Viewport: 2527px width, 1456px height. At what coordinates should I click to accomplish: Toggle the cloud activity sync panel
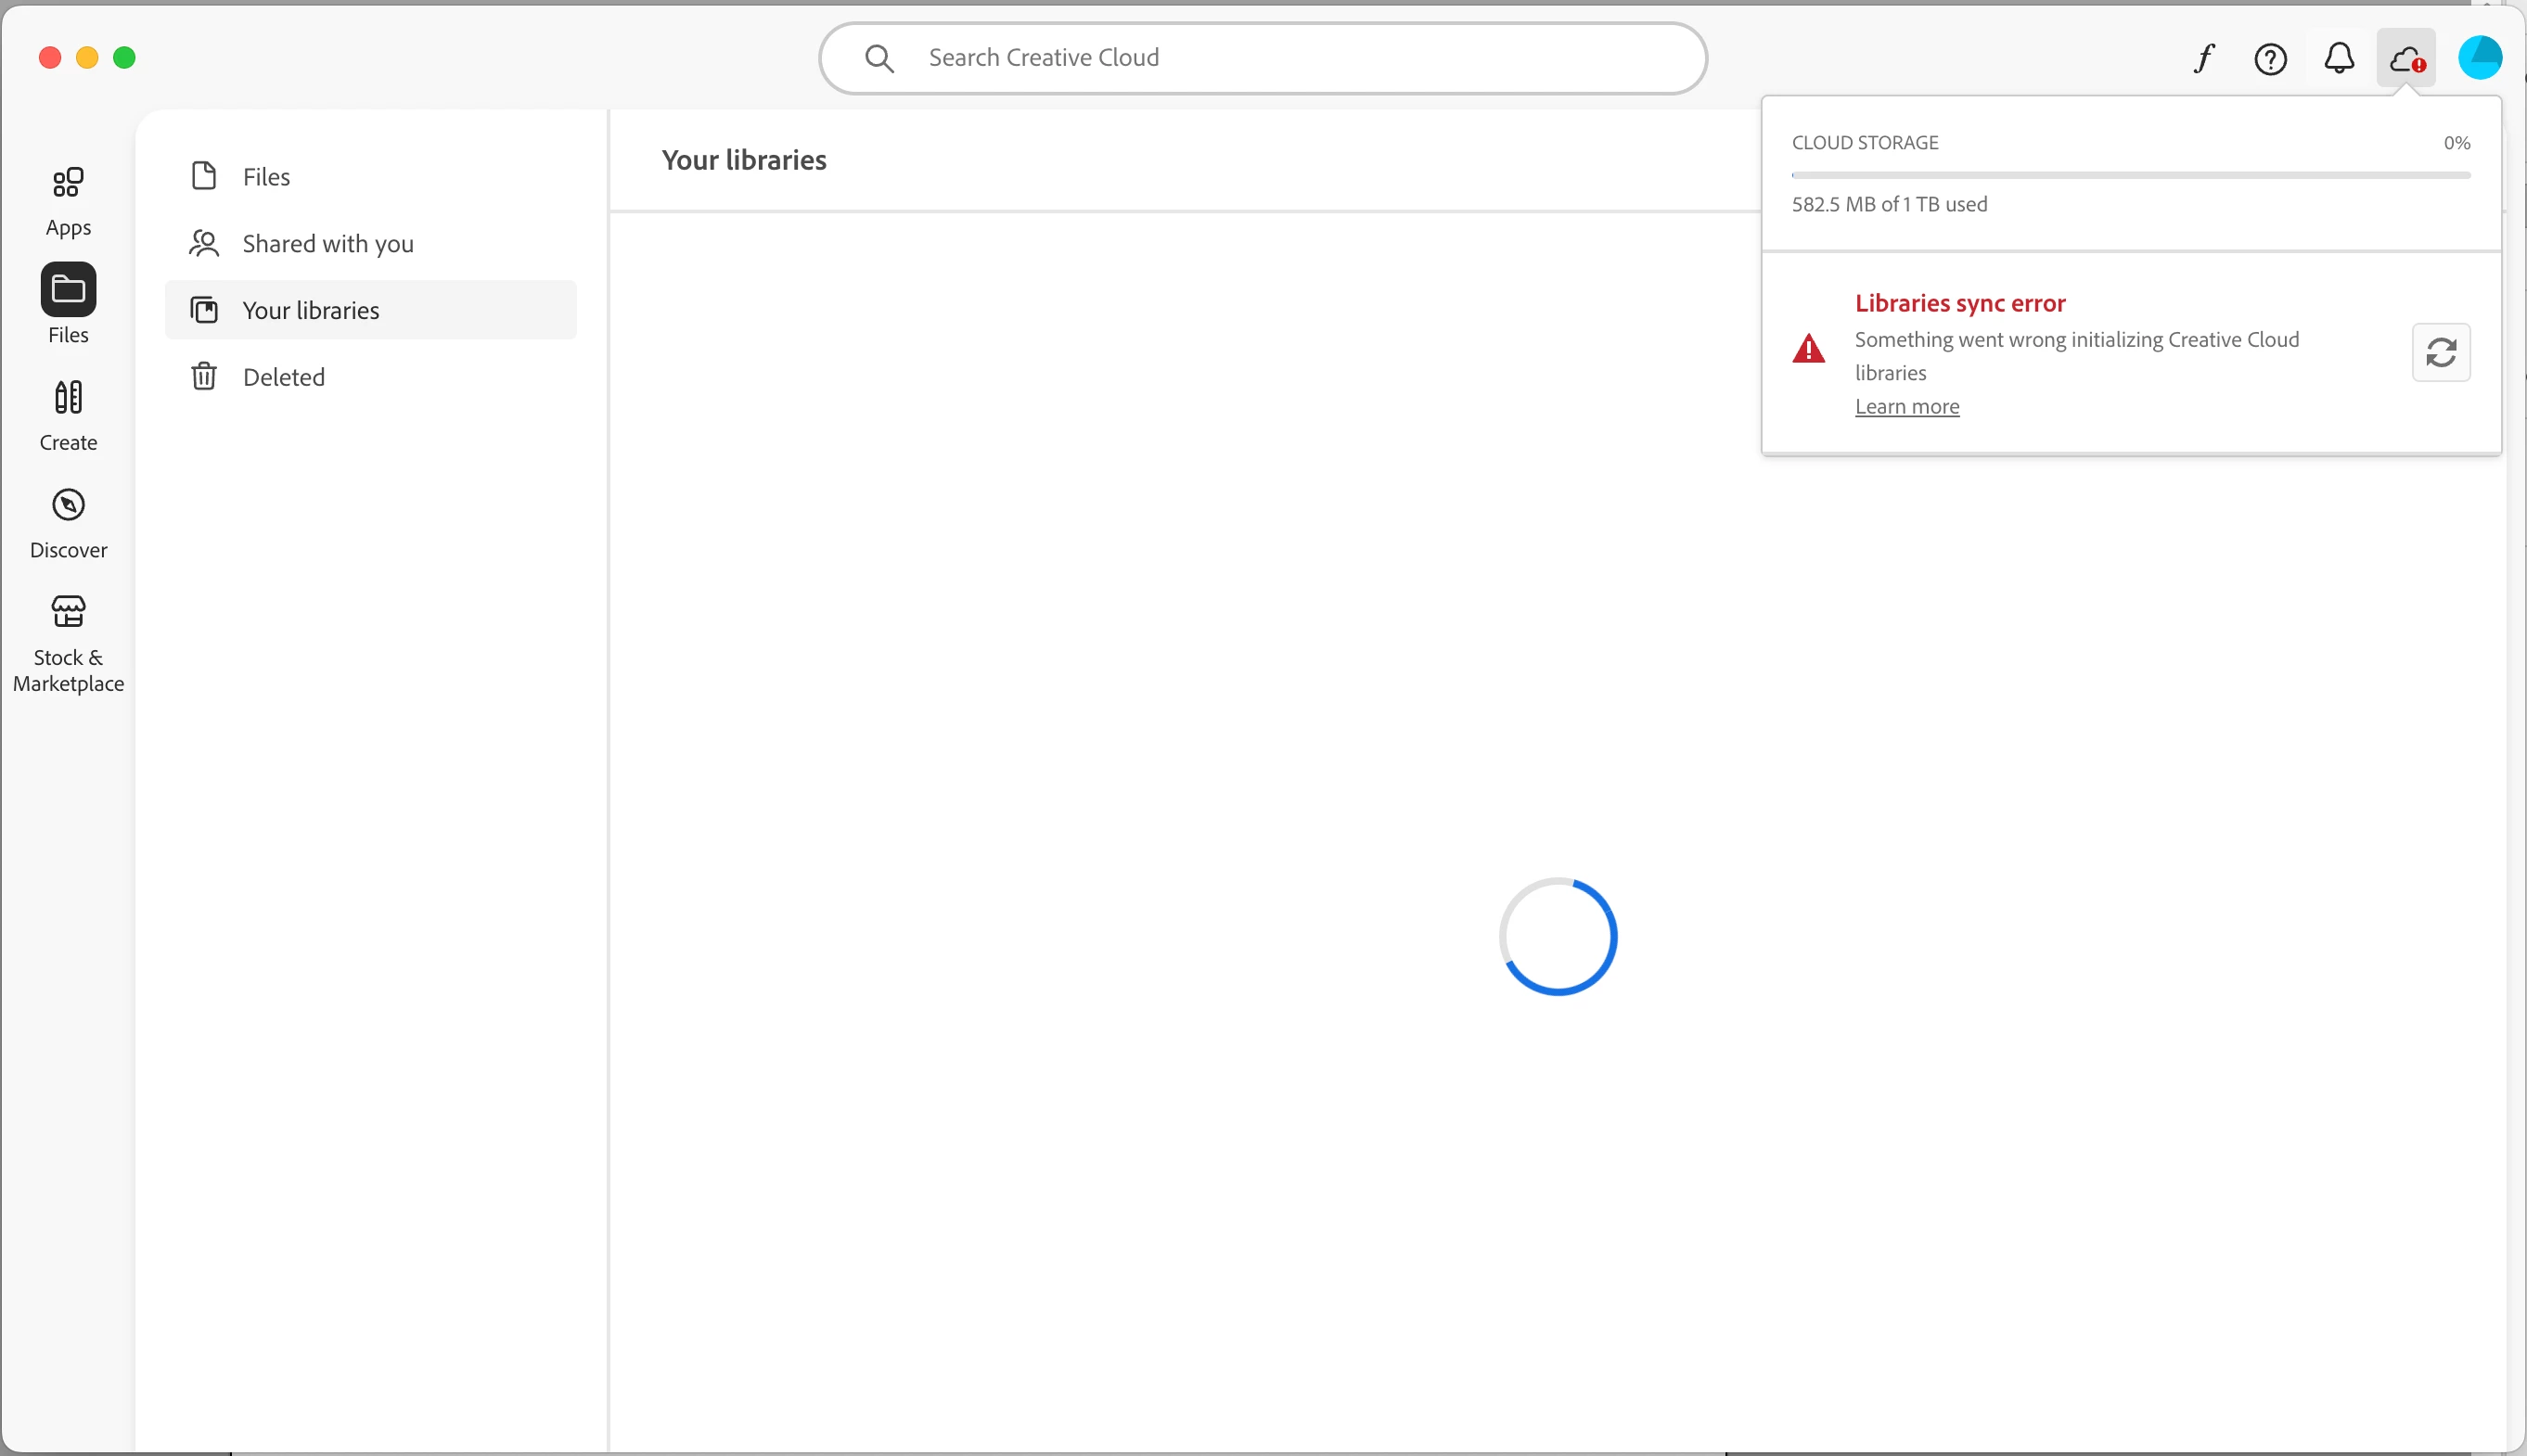click(x=2406, y=59)
